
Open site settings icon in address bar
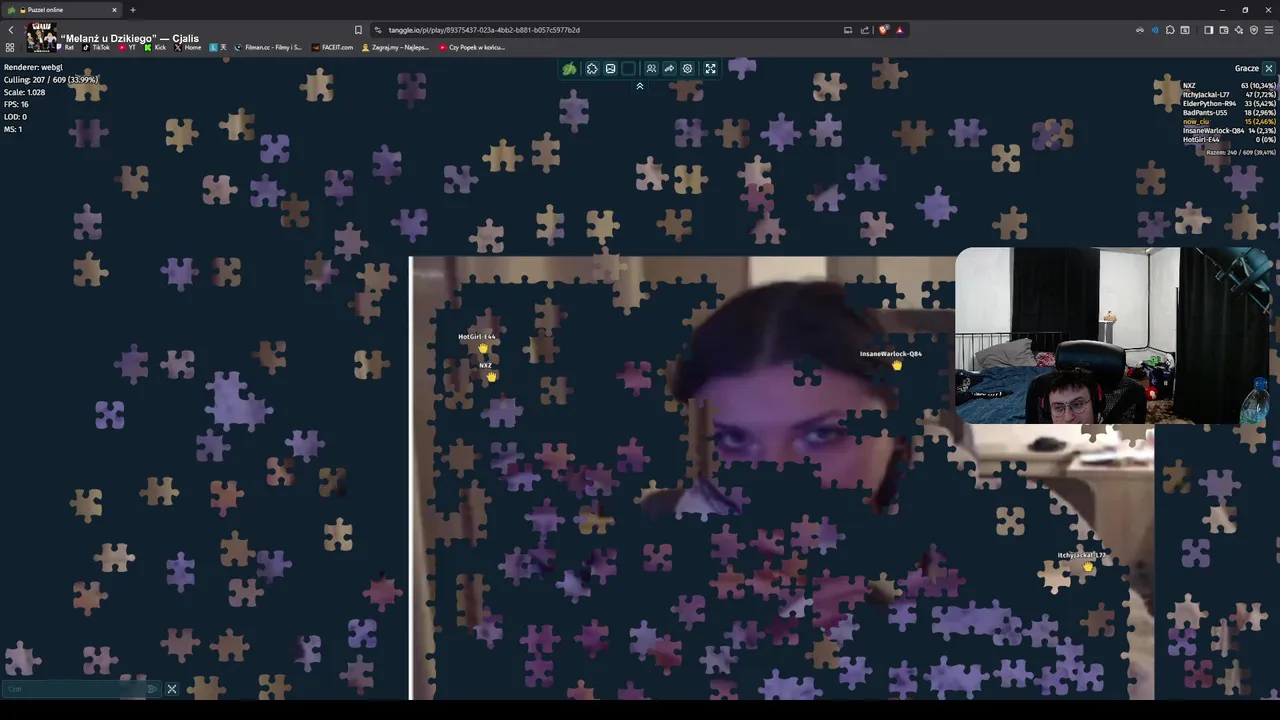(x=378, y=30)
